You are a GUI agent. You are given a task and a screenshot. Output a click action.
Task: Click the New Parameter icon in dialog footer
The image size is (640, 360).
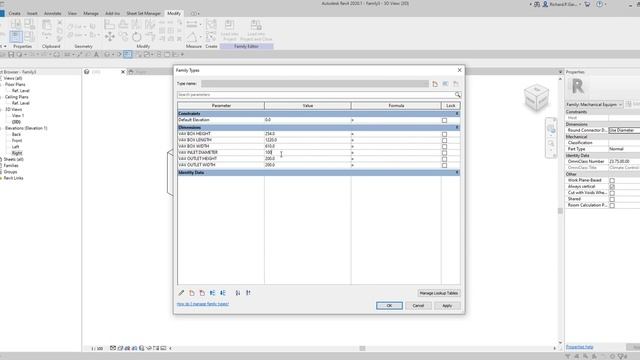192,293
